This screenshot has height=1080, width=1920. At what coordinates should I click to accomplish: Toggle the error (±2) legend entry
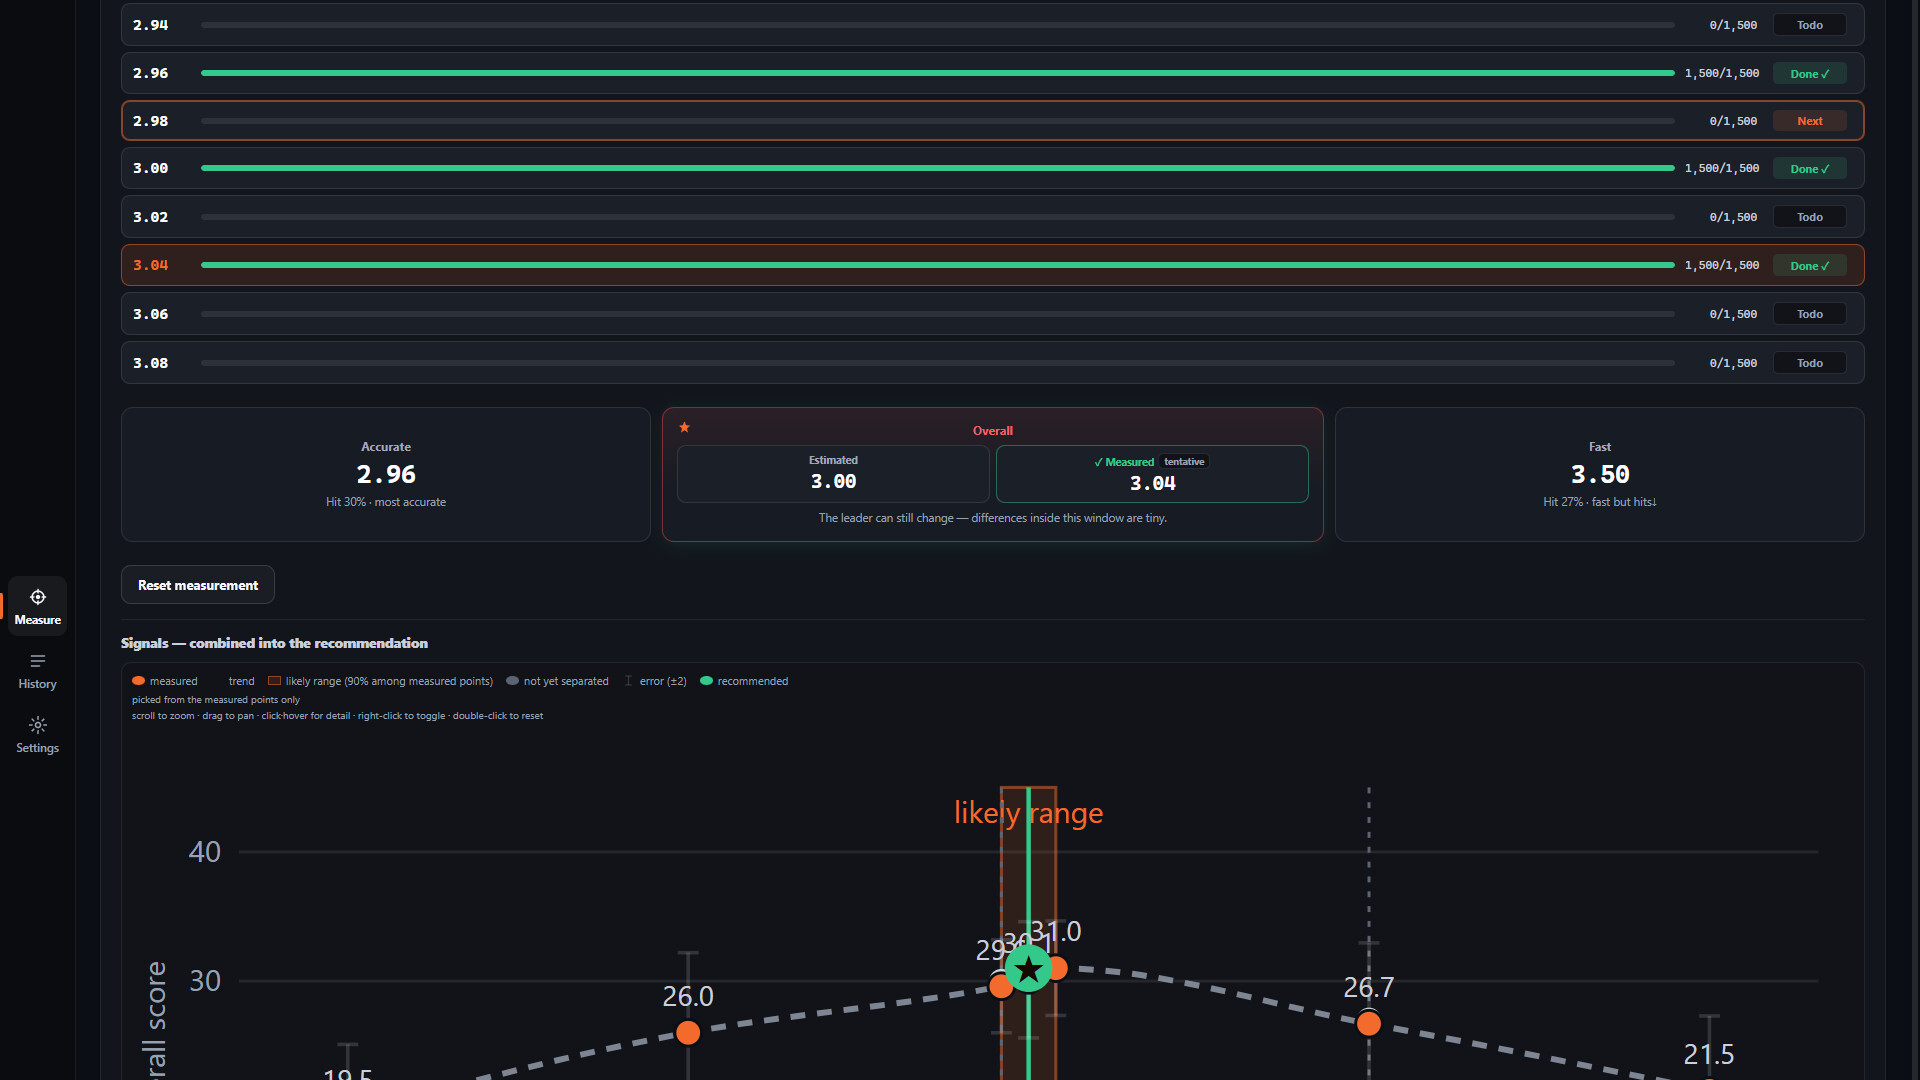[x=656, y=681]
